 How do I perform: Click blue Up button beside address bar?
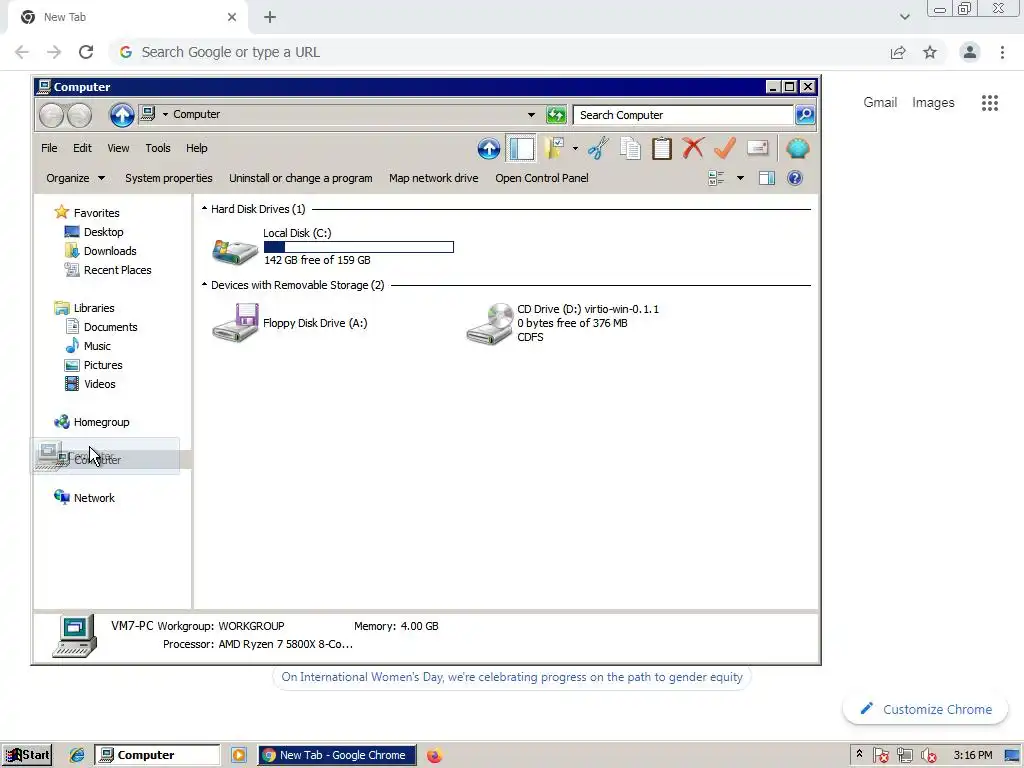pos(121,115)
